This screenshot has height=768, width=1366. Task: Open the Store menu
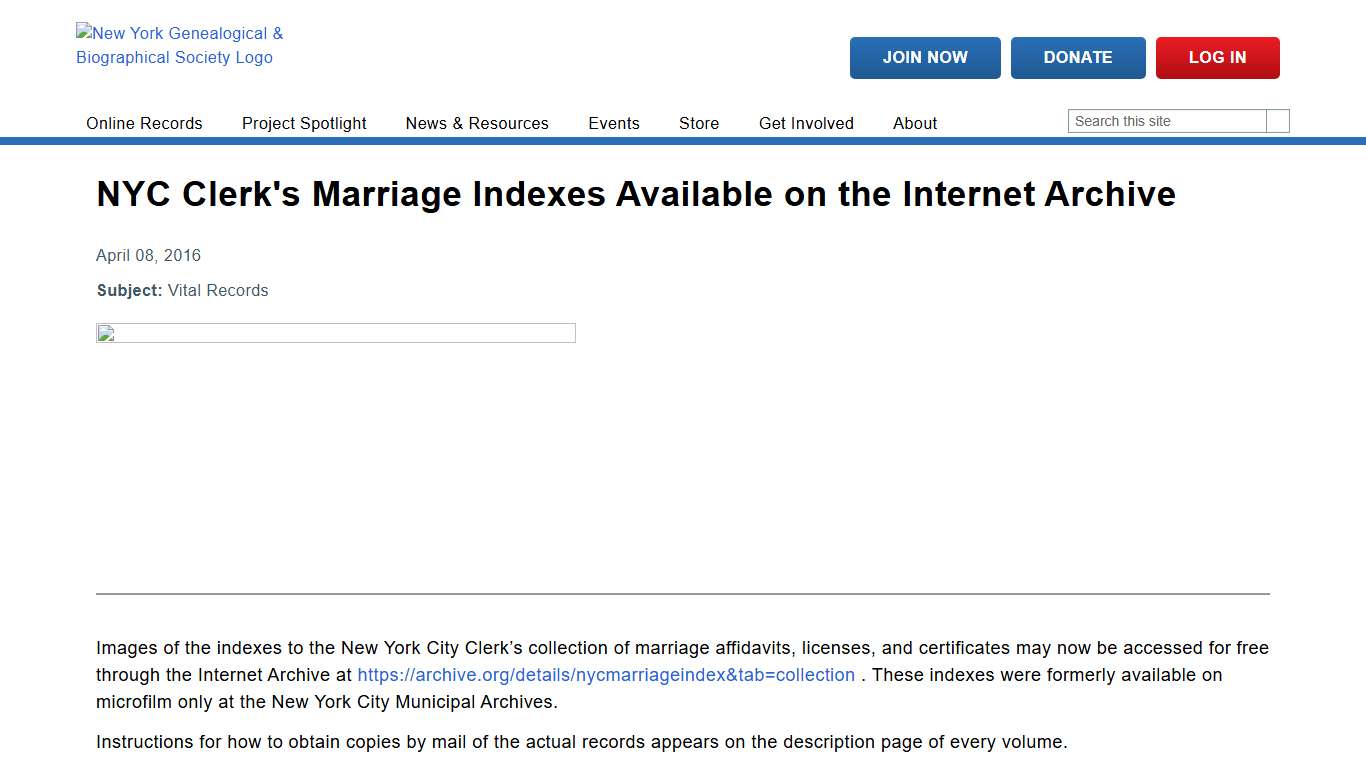(698, 123)
